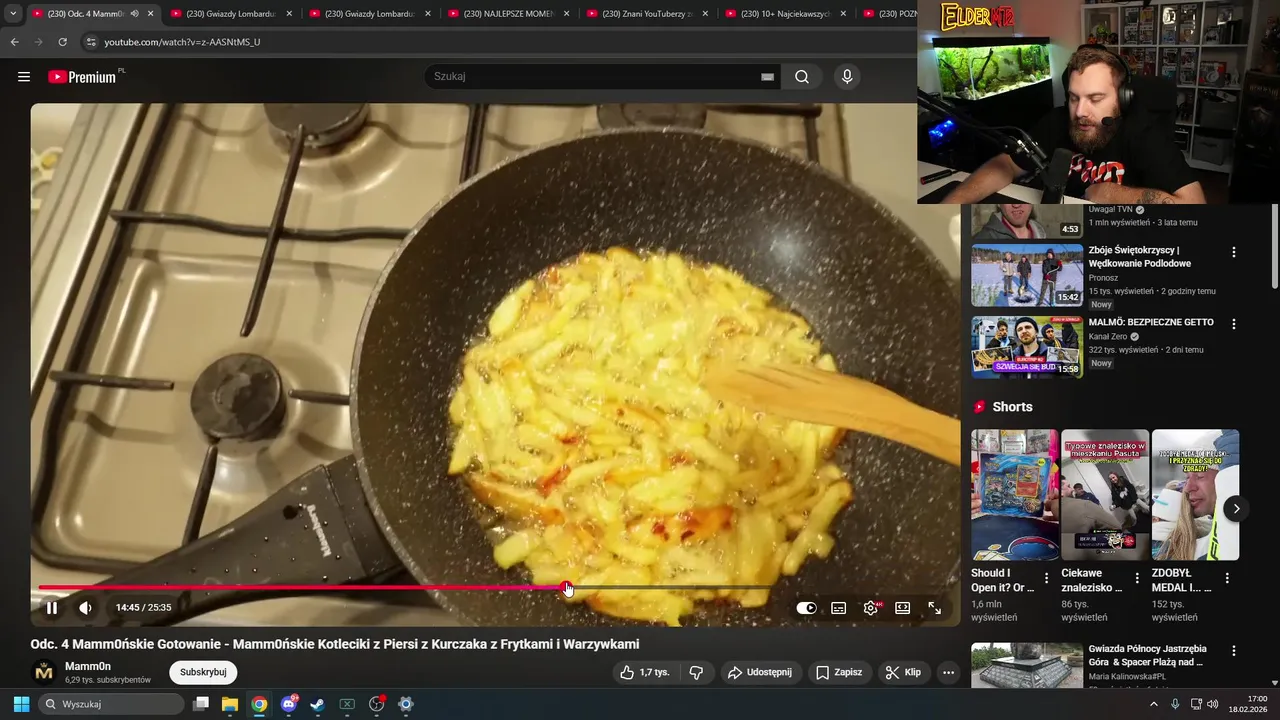
Task: Open options menu for MALMÖ video
Action: point(1233,324)
